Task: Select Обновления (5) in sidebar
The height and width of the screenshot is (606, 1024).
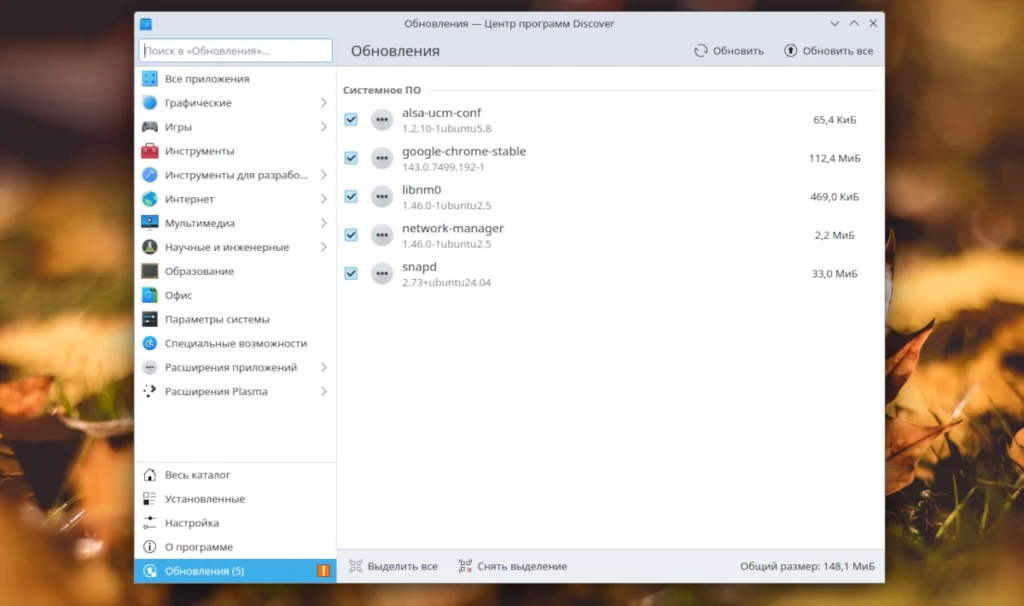Action: 235,571
